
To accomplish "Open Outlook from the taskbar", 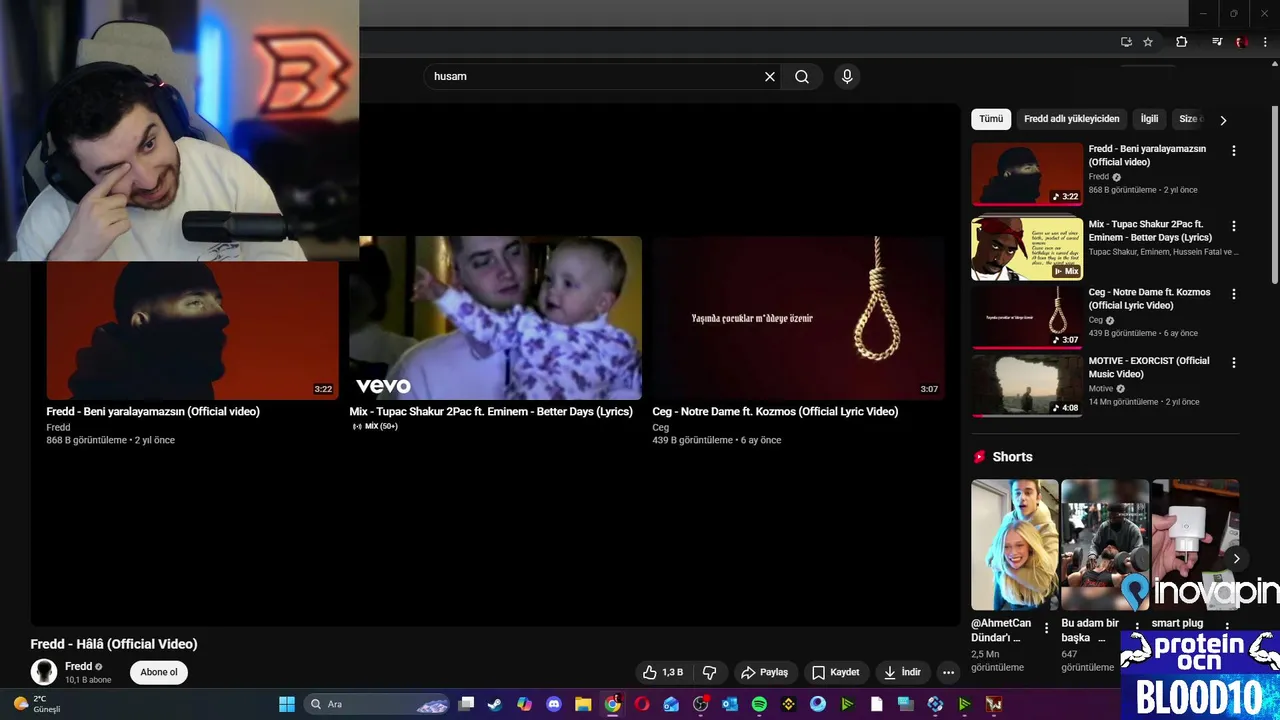I will coord(730,704).
